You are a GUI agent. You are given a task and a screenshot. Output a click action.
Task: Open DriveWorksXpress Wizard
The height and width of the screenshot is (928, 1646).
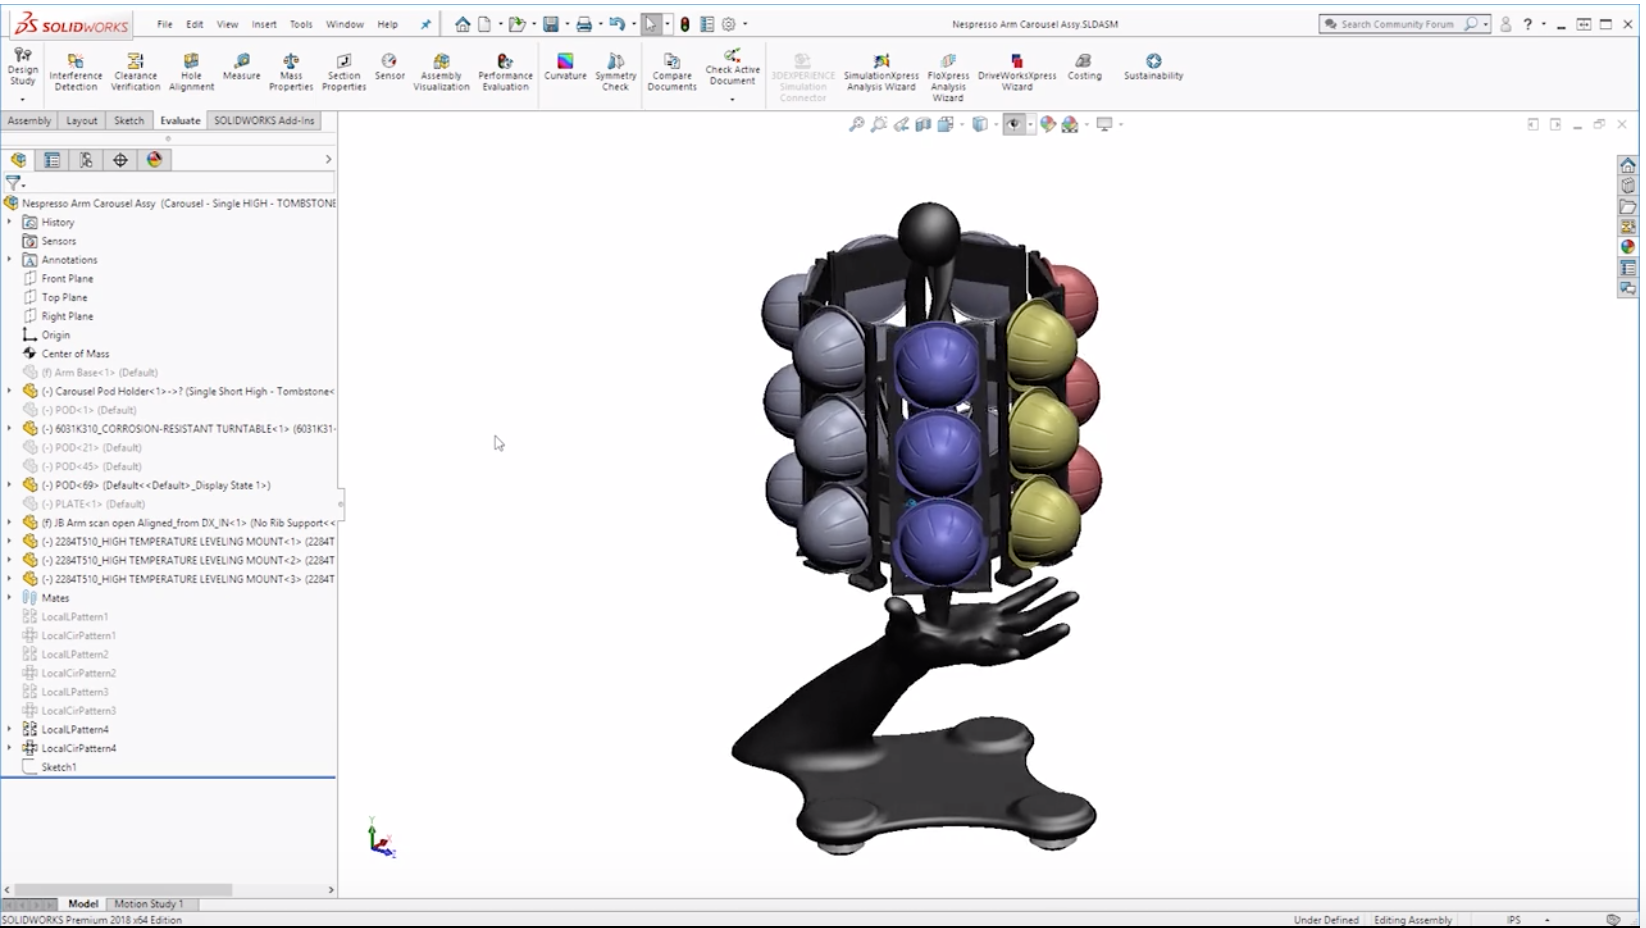1017,73
